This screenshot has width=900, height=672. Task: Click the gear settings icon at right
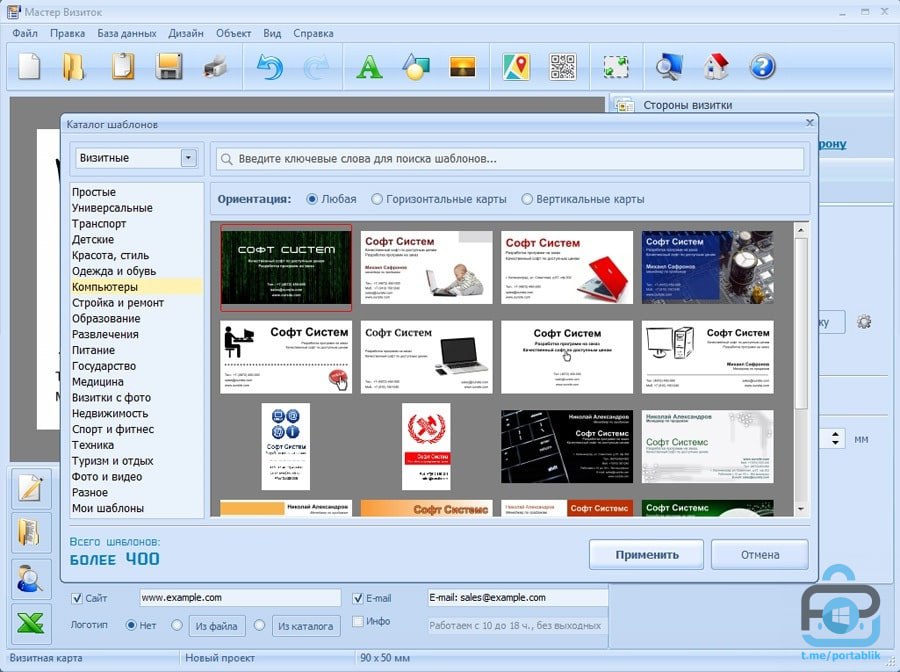[864, 322]
